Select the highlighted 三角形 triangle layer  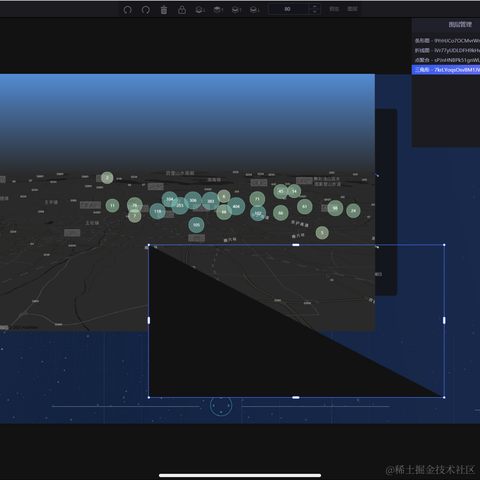pos(446,70)
